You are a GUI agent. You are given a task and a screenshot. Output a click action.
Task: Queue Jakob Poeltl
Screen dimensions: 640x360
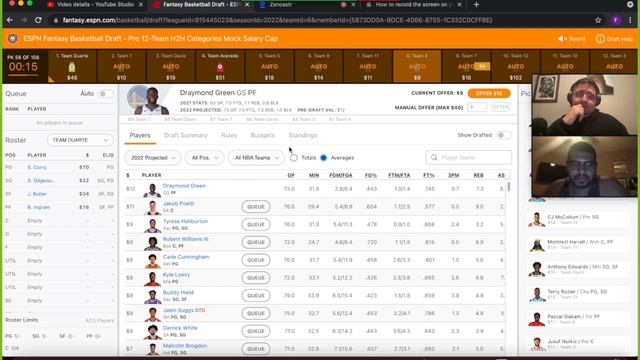[x=256, y=207]
